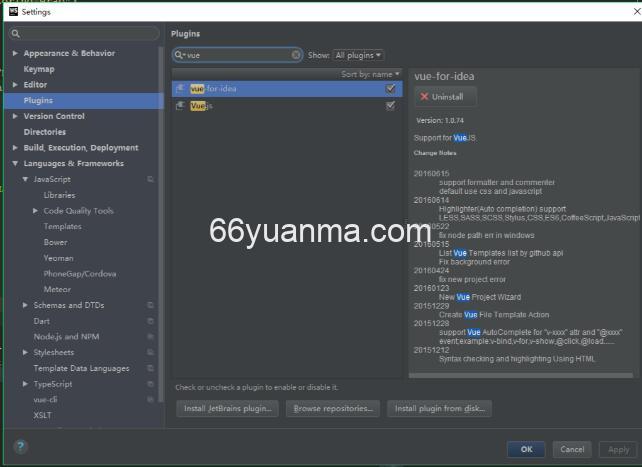
Task: Click the Change Notes heading
Action: click(x=435, y=153)
